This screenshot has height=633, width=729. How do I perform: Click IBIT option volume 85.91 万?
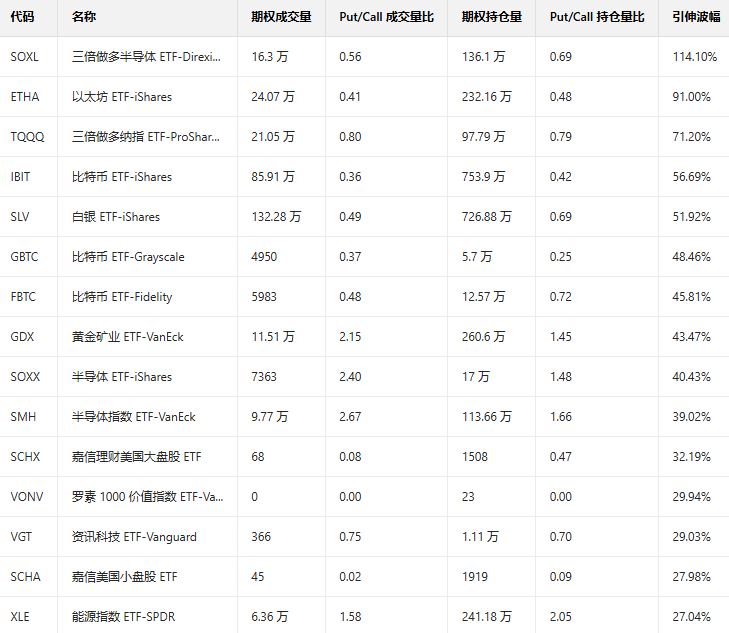[x=273, y=177]
